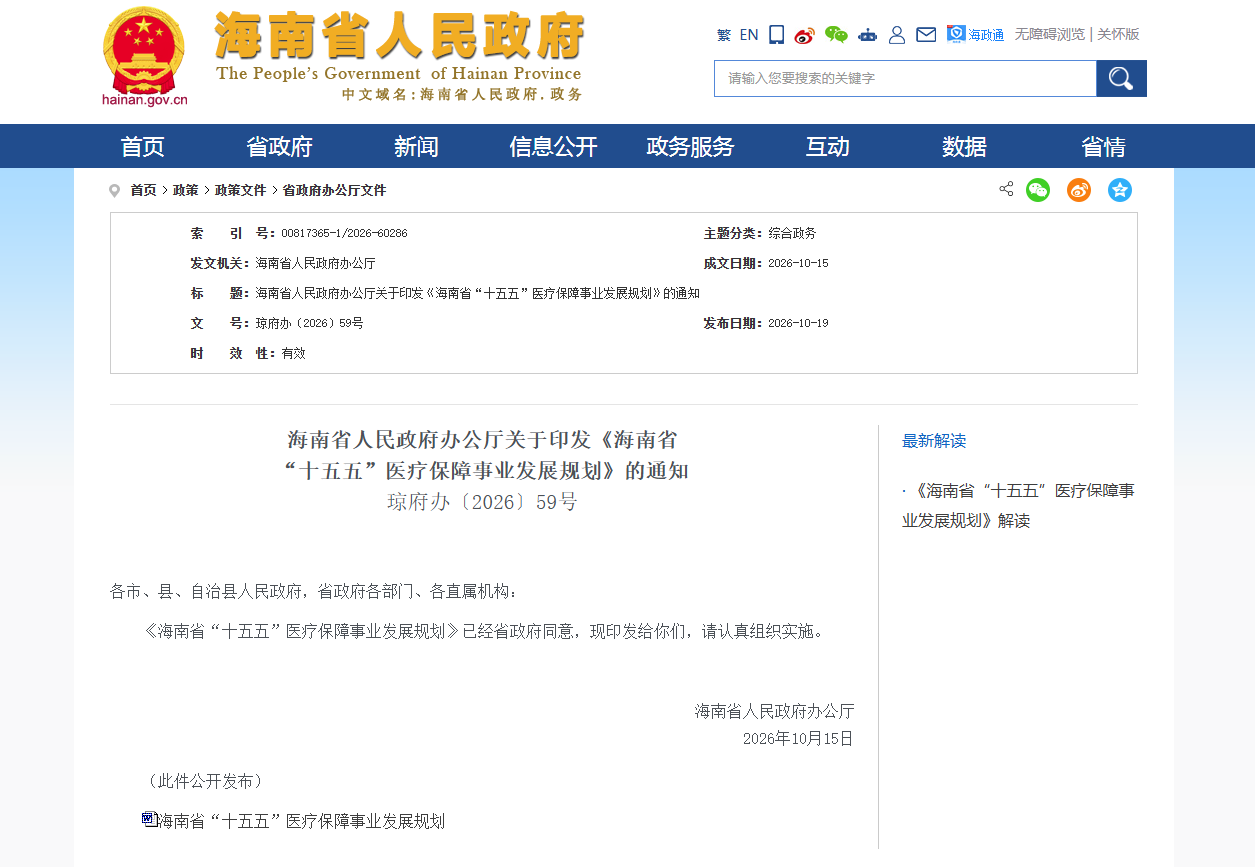Screen dimensions: 1255x867
Task: Share via orange Weibo round icon
Action: point(1079,190)
